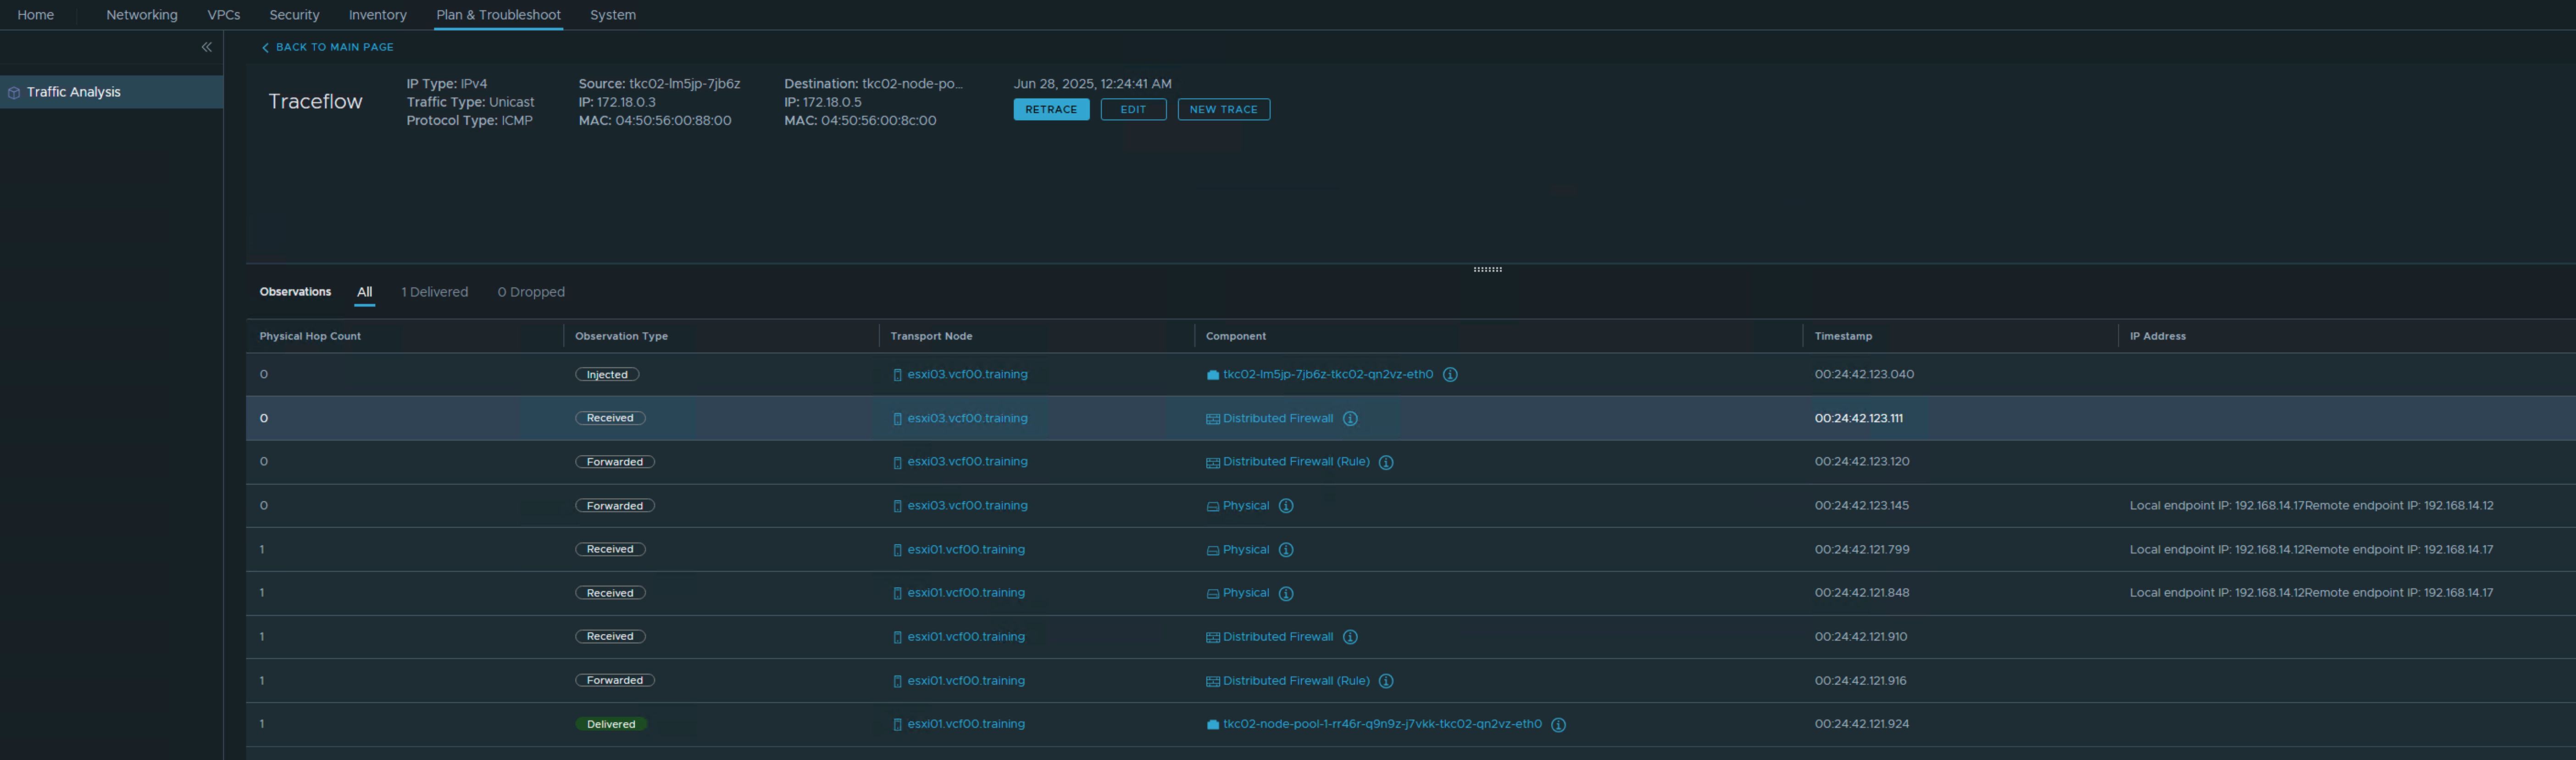The height and width of the screenshot is (760, 2576).
Task: Click the RETRACE button
Action: tap(1051, 109)
